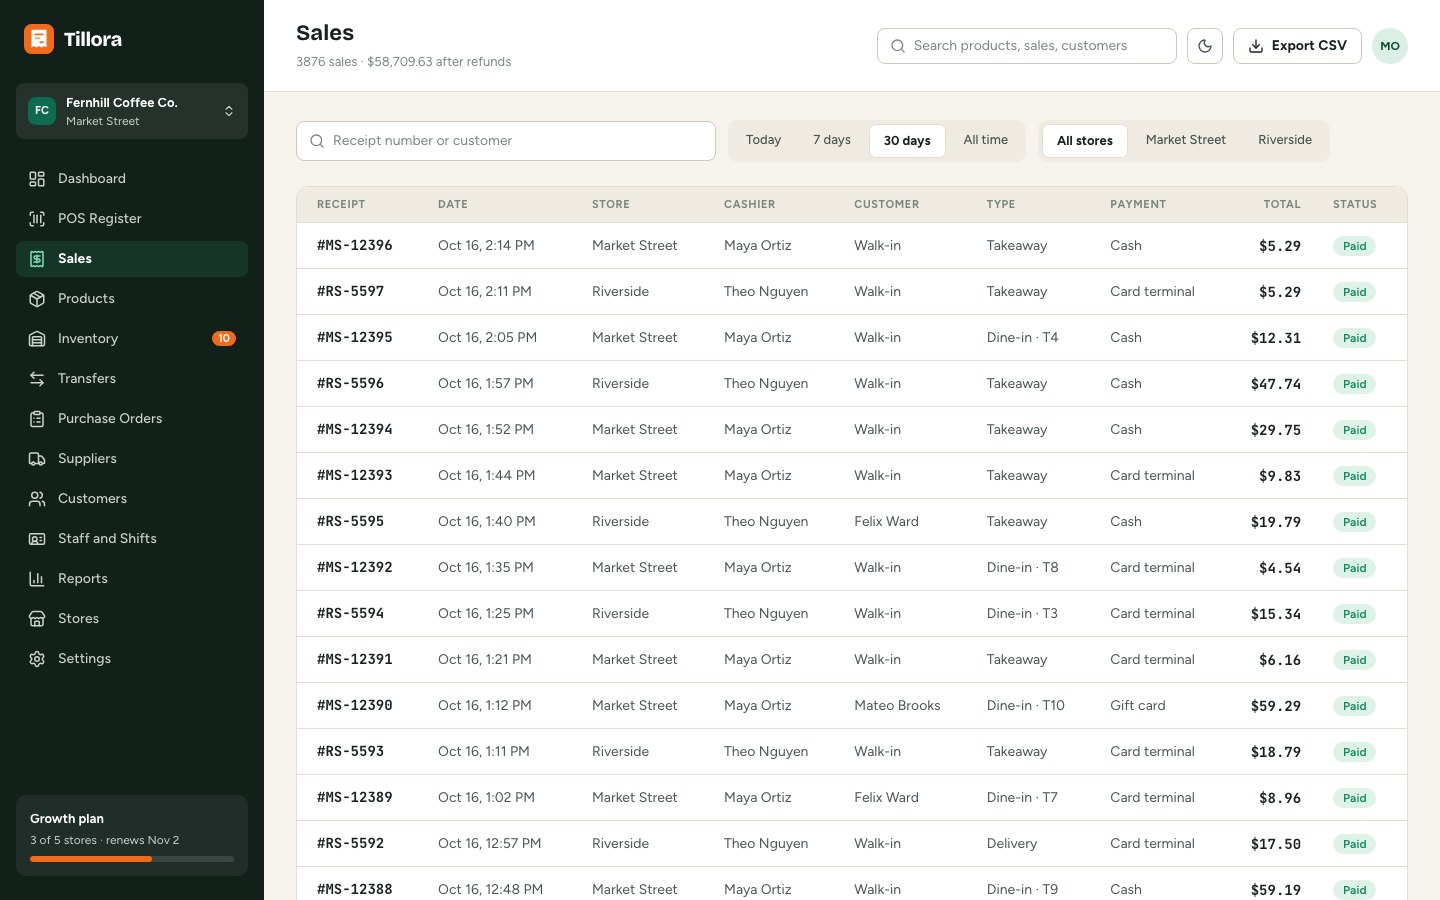This screenshot has height=900, width=1440.
Task: Focus the Receipt number or customer field
Action: tap(506, 141)
